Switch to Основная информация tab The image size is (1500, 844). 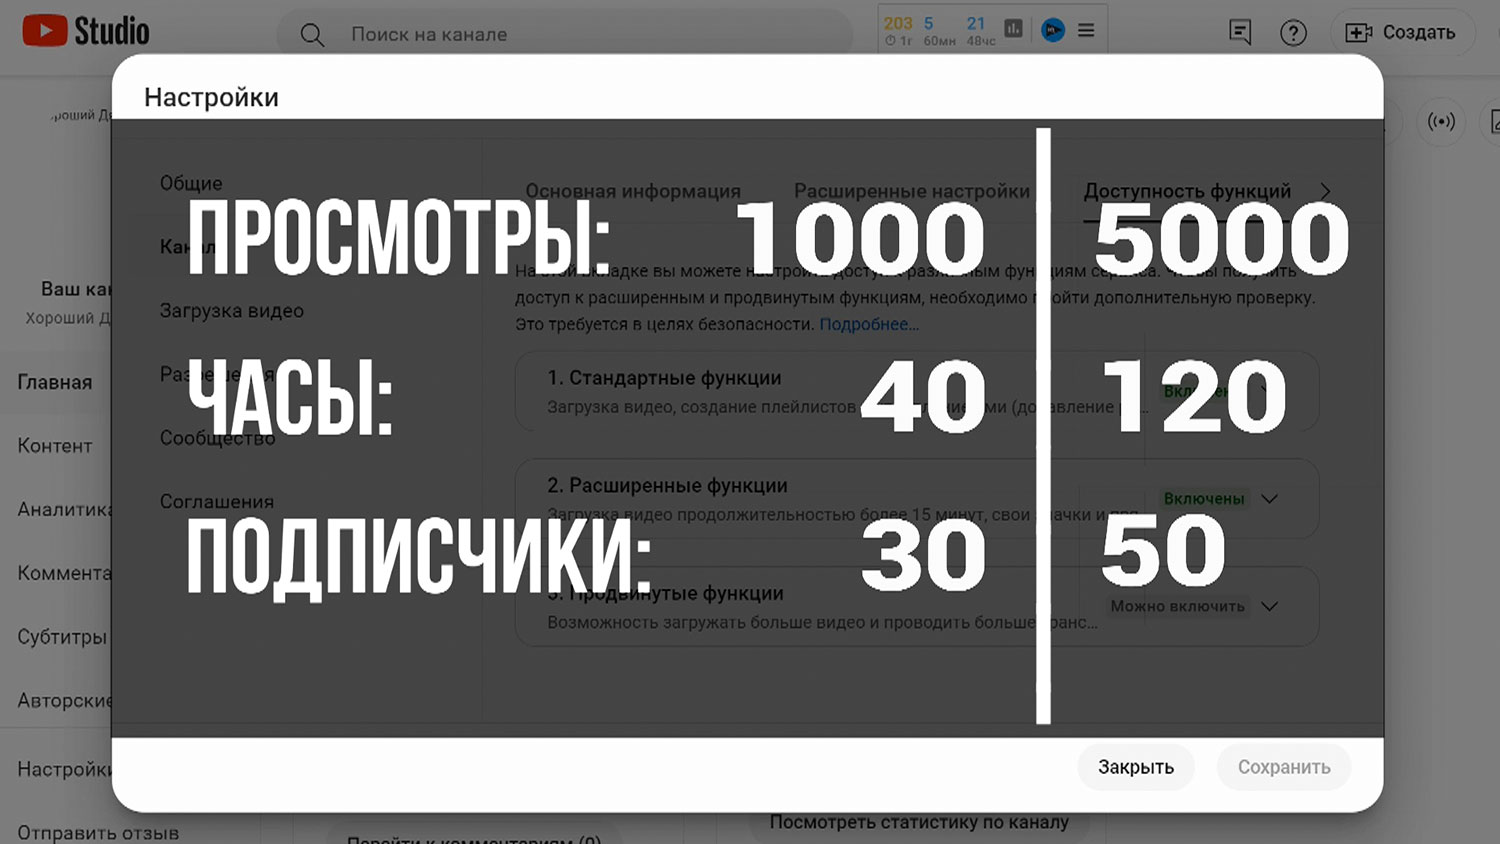(633, 190)
